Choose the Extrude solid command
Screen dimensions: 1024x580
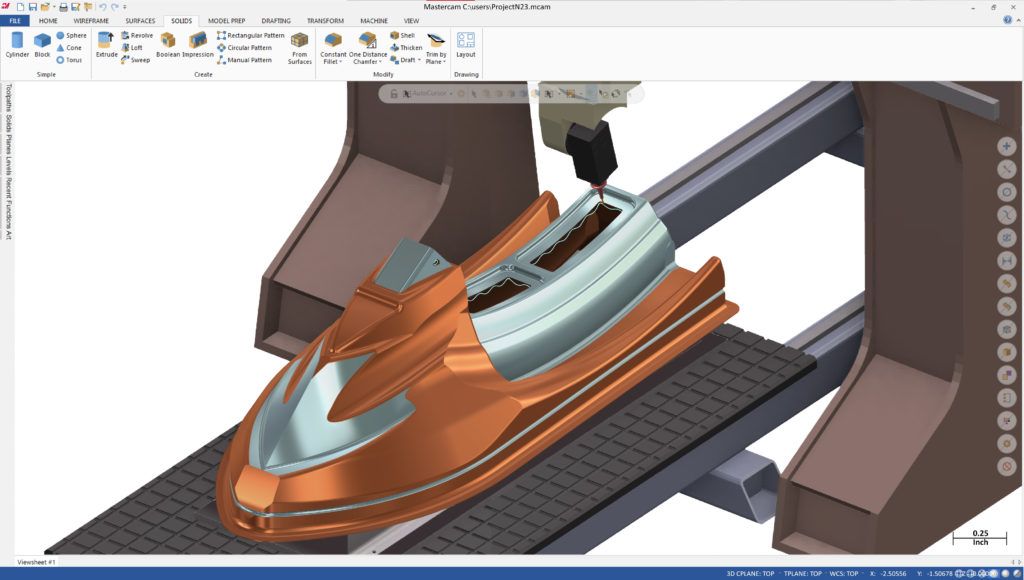pos(106,43)
